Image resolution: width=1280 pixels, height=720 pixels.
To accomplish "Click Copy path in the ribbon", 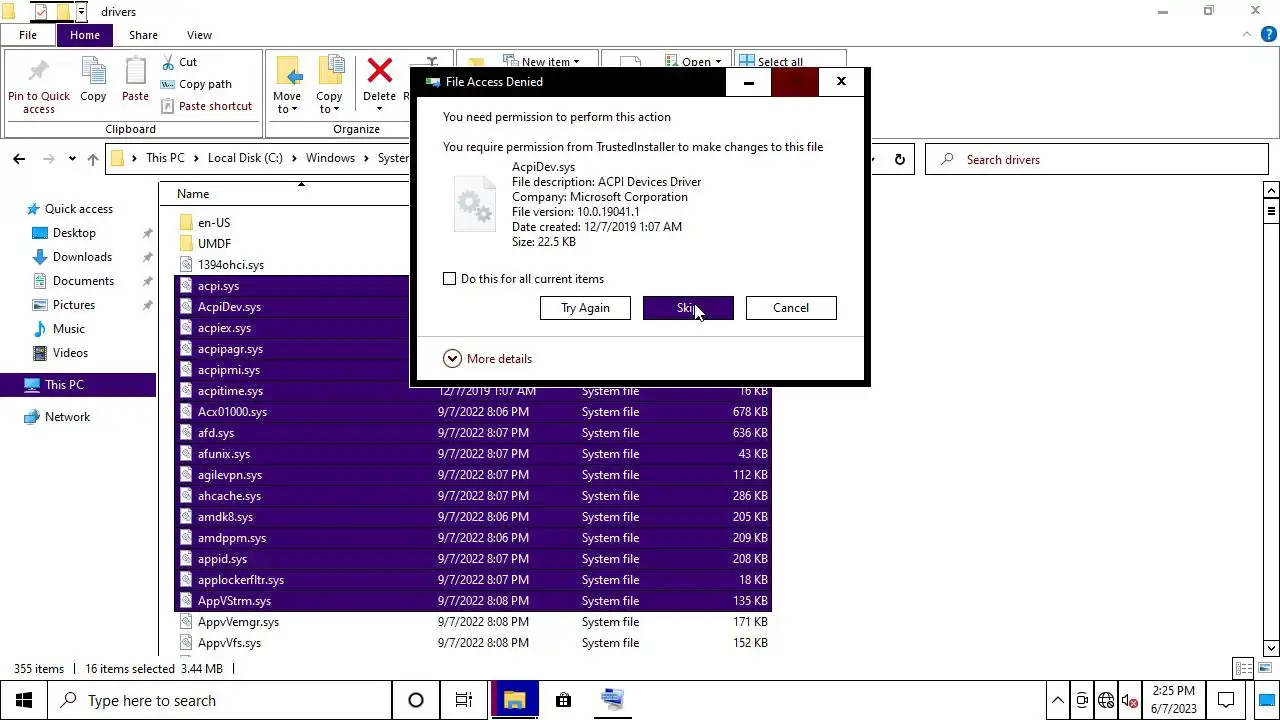I will pyautogui.click(x=196, y=84).
